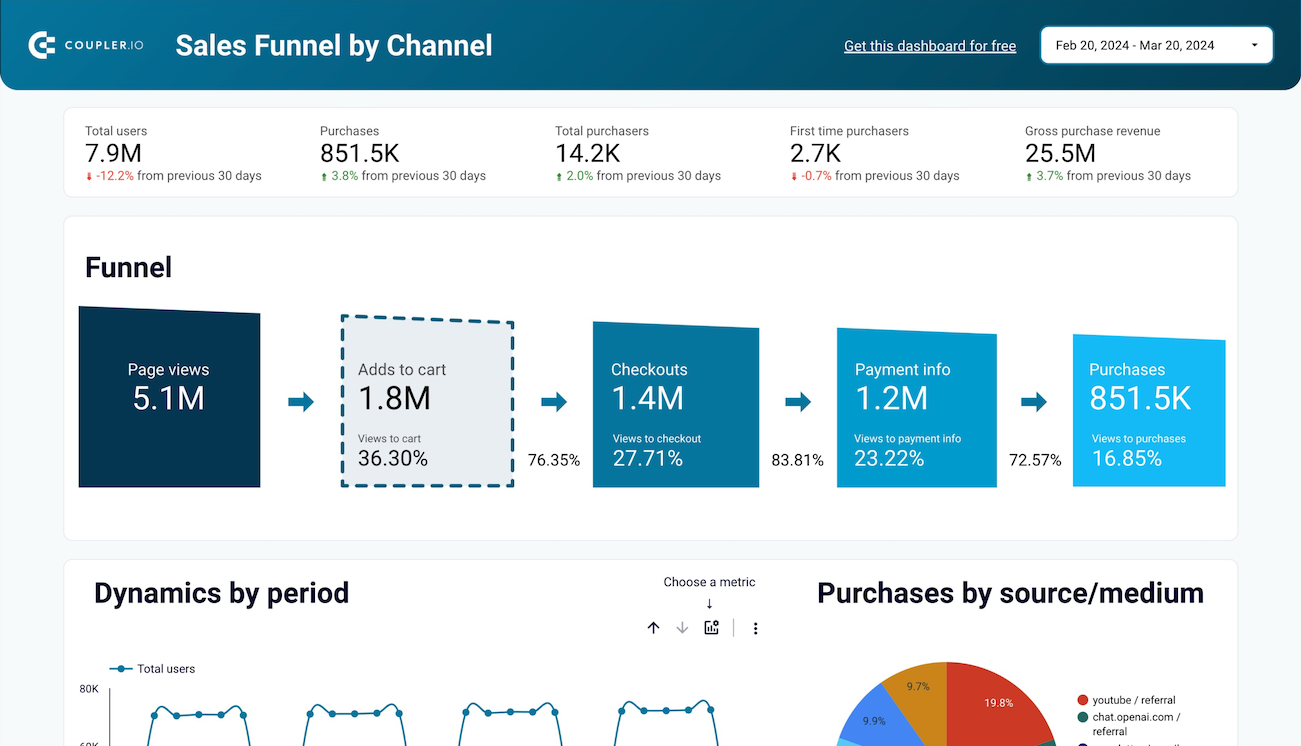
Task: Click the up arrow icon above the Dynamics chart
Action: coord(654,628)
